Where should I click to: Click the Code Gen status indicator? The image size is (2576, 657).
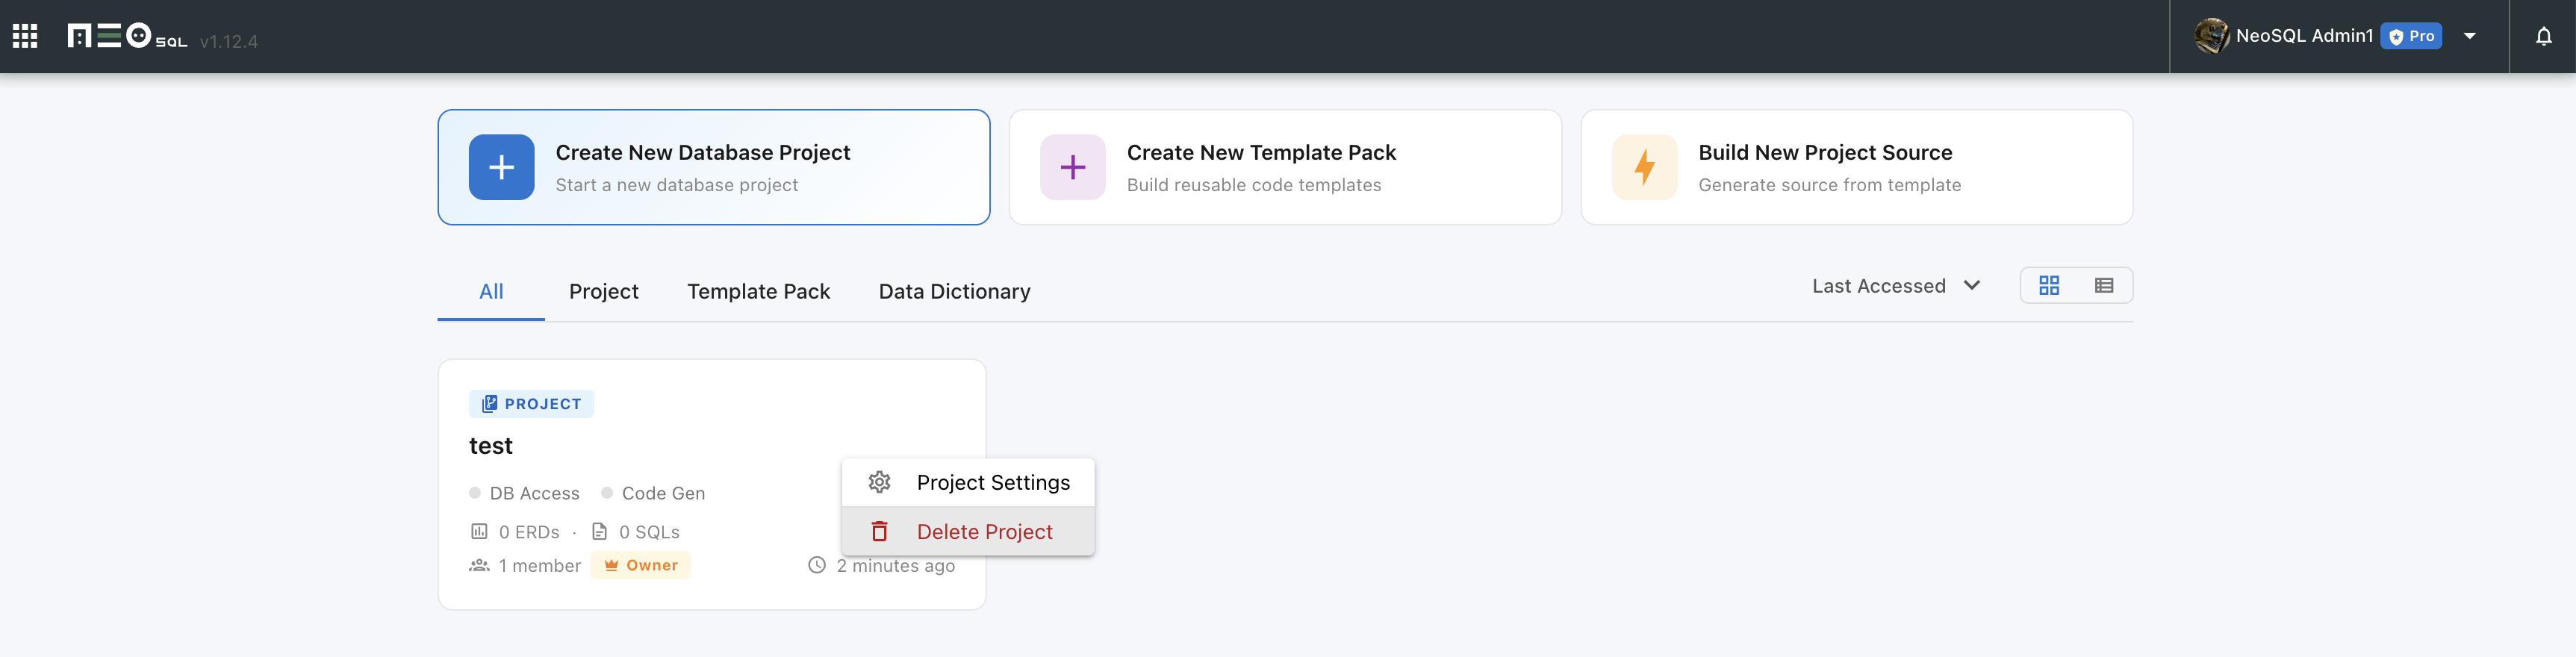tap(653, 493)
